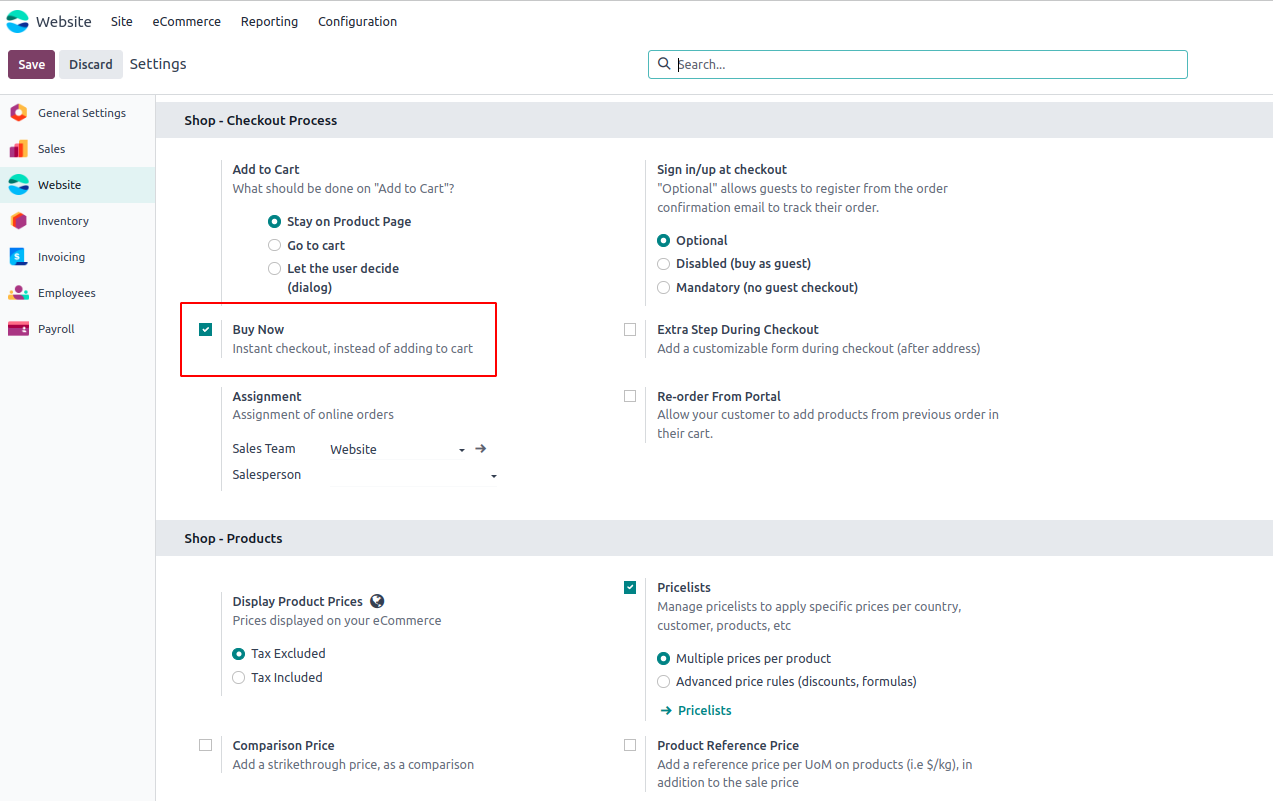Viewport: 1273px width, 801px height.
Task: Open Payroll settings icon
Action: [18, 329]
